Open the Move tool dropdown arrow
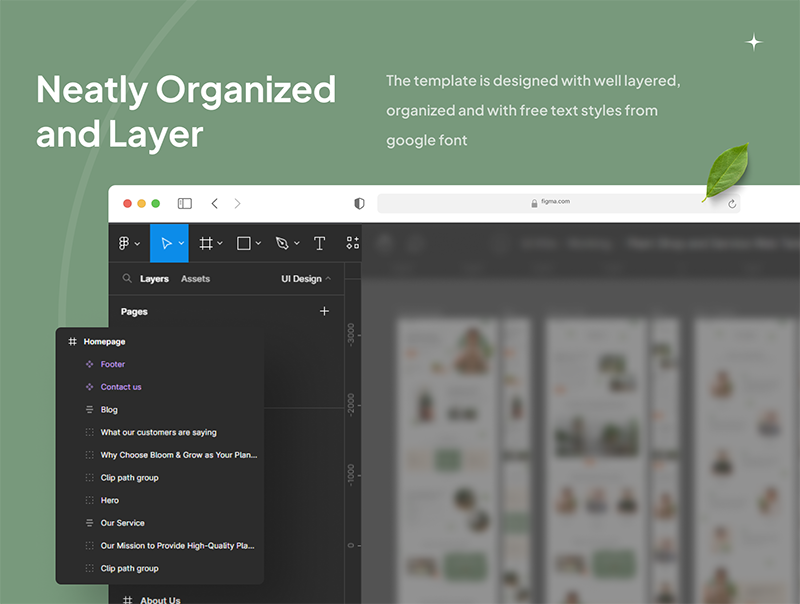Screen dimensions: 800x604 point(181,243)
